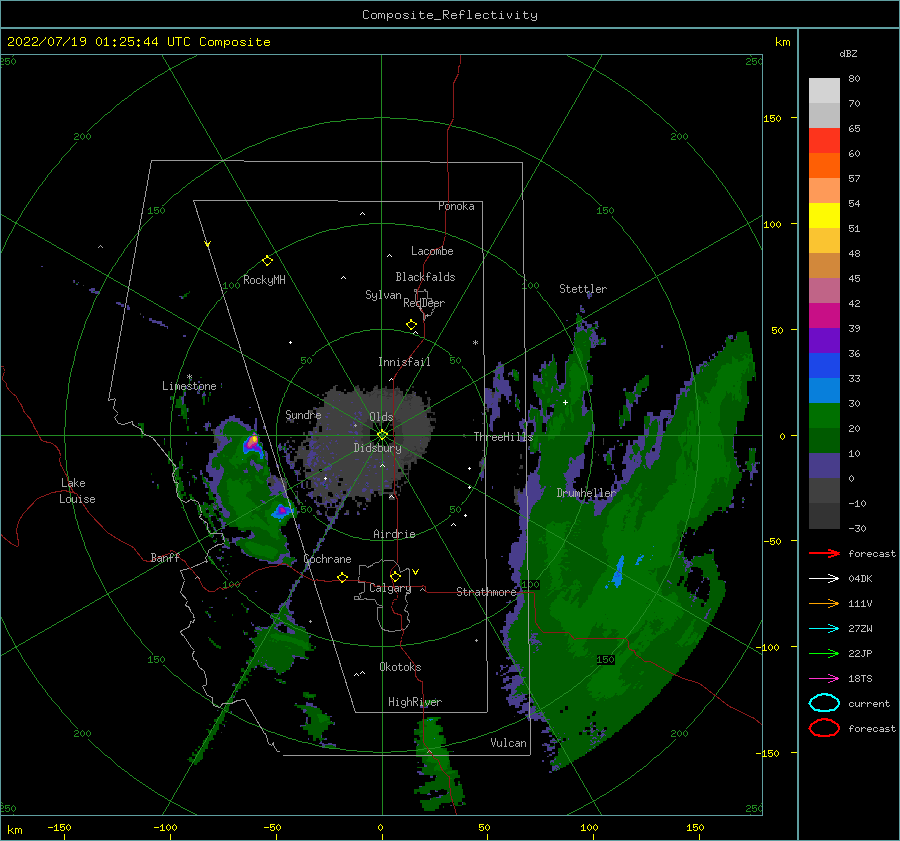This screenshot has height=841, width=900.
Task: Click the 18TS legend label text
Action: pyautogui.click(x=860, y=679)
